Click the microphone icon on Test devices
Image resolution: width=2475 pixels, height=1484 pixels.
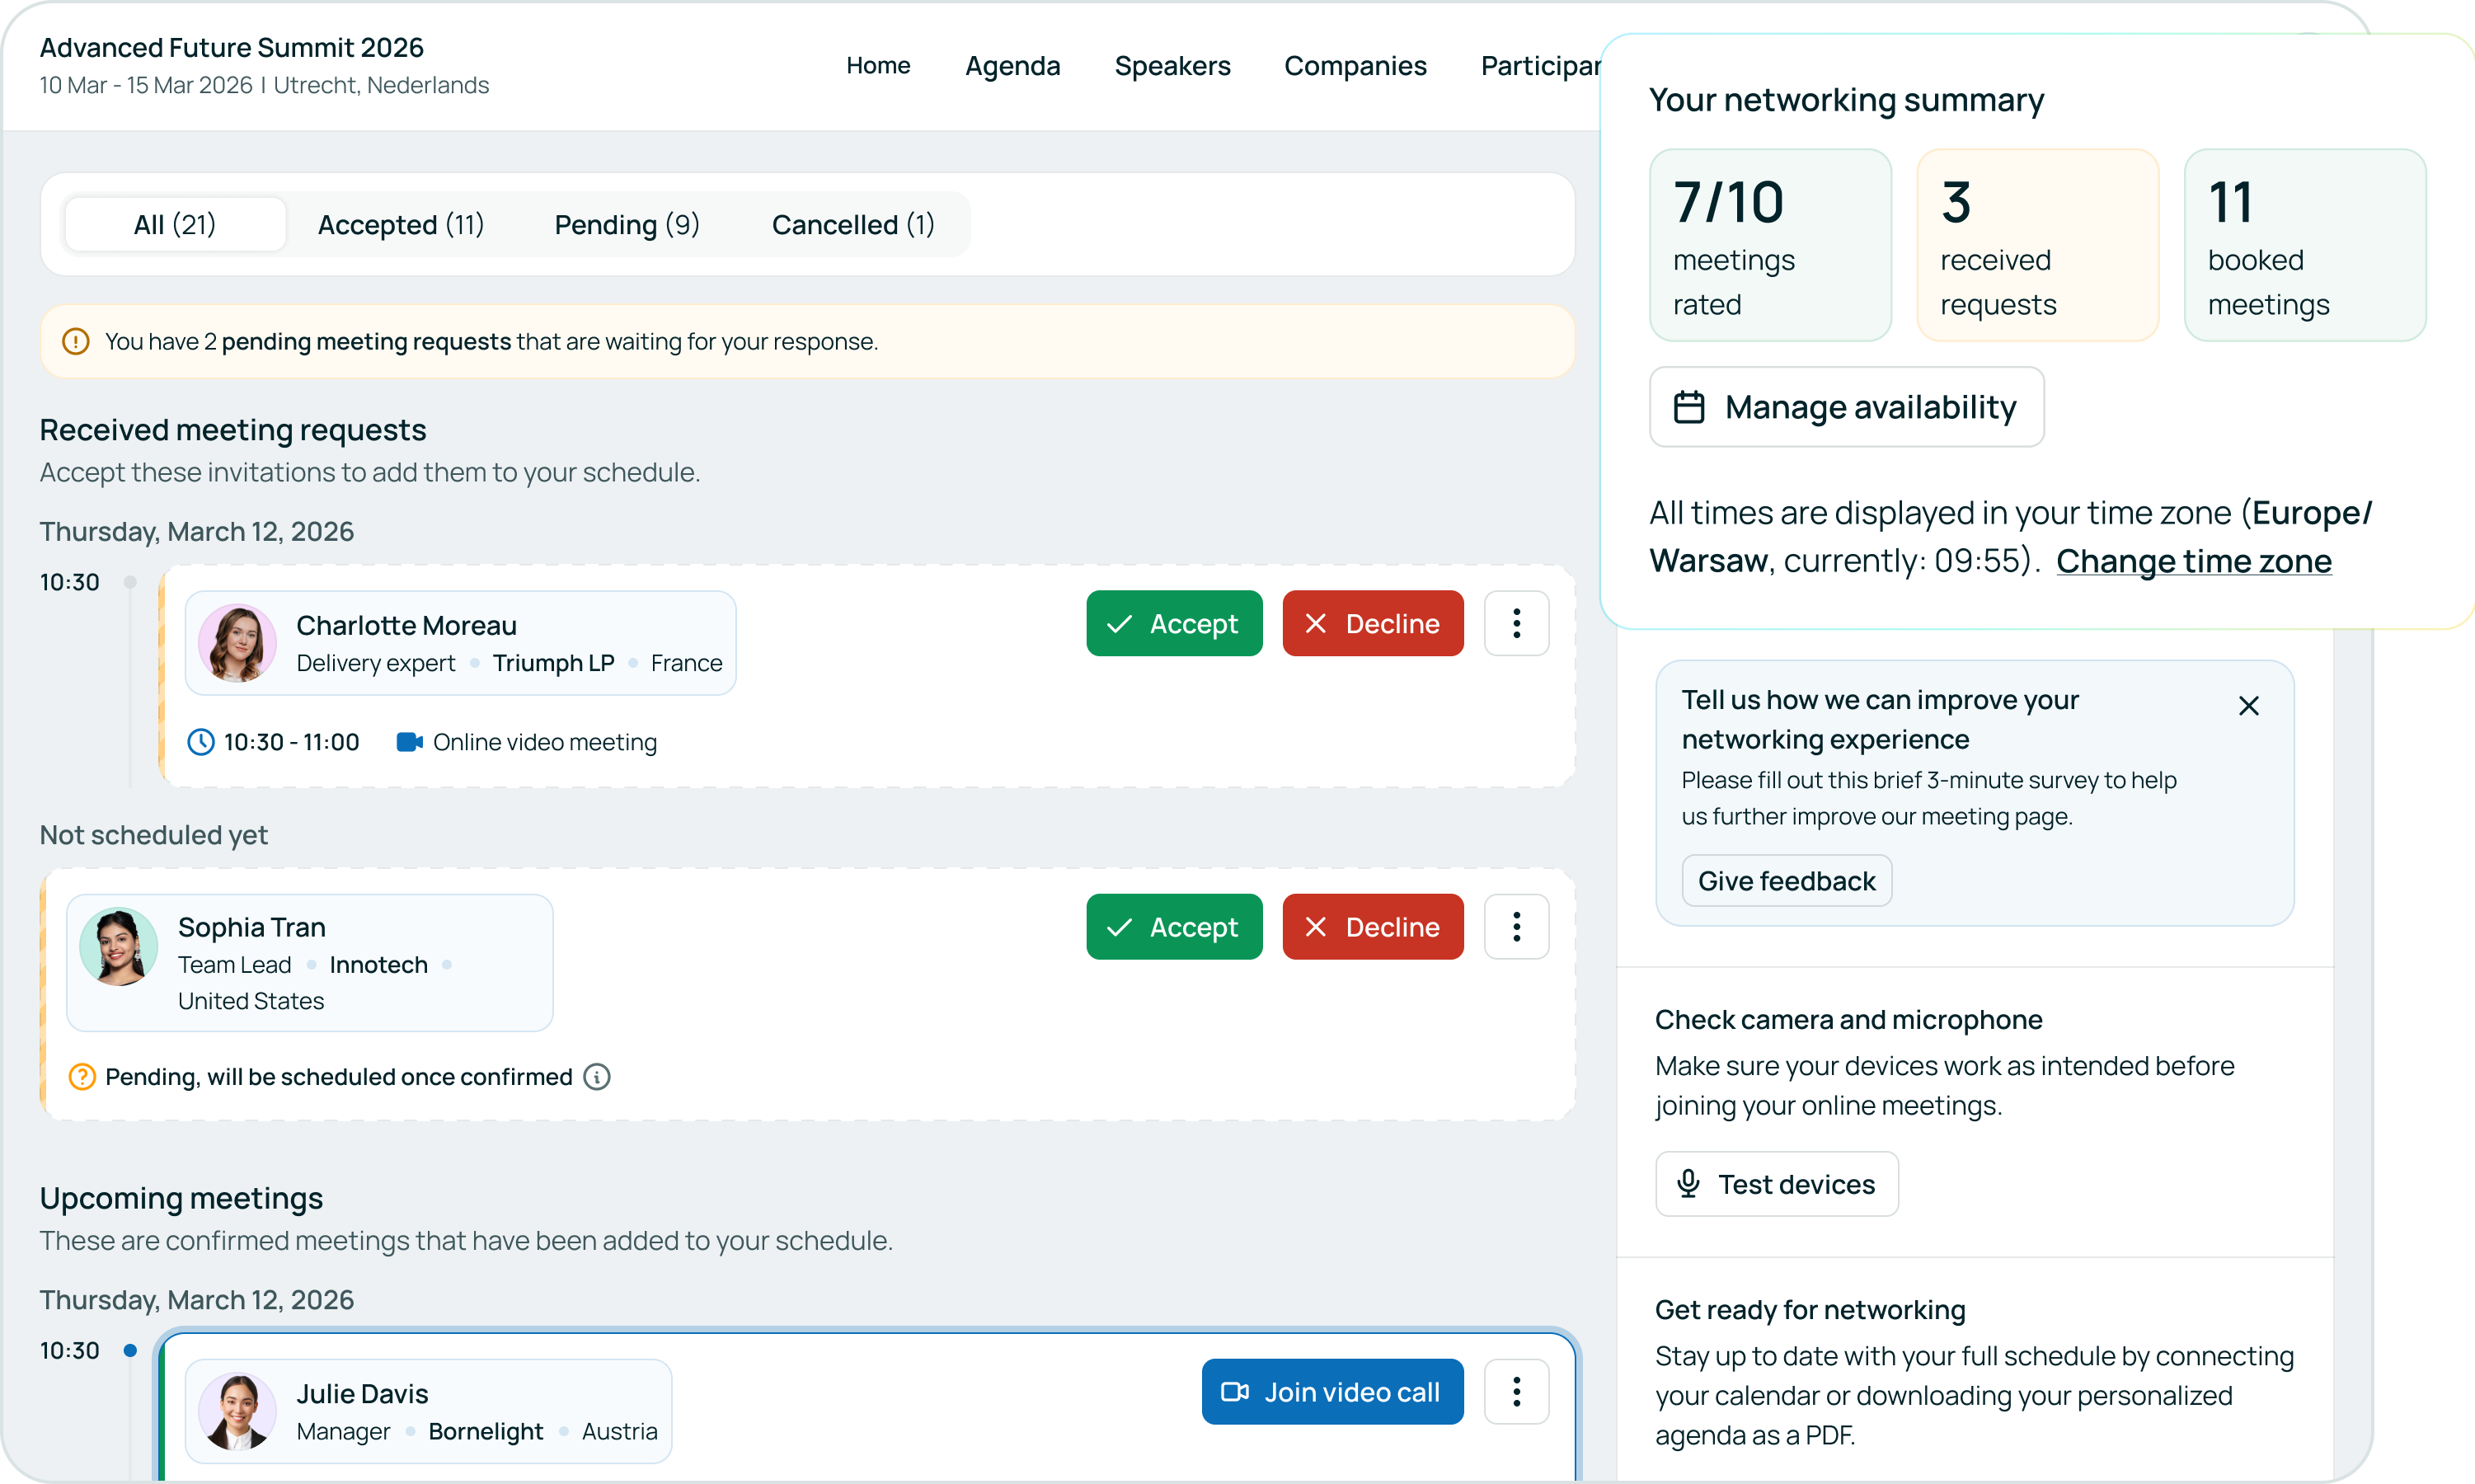1688,1183
